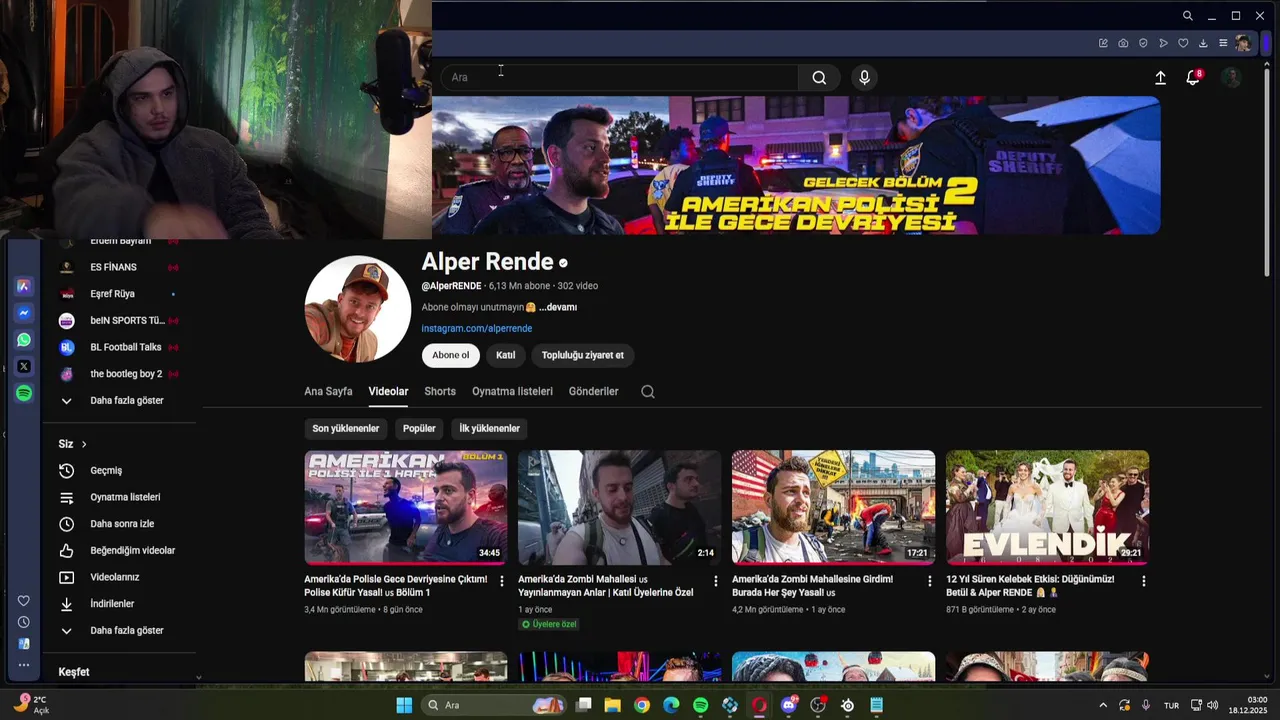1280x720 pixels.
Task: Open Aria AI in Opera sidebar
Action: [x=24, y=286]
